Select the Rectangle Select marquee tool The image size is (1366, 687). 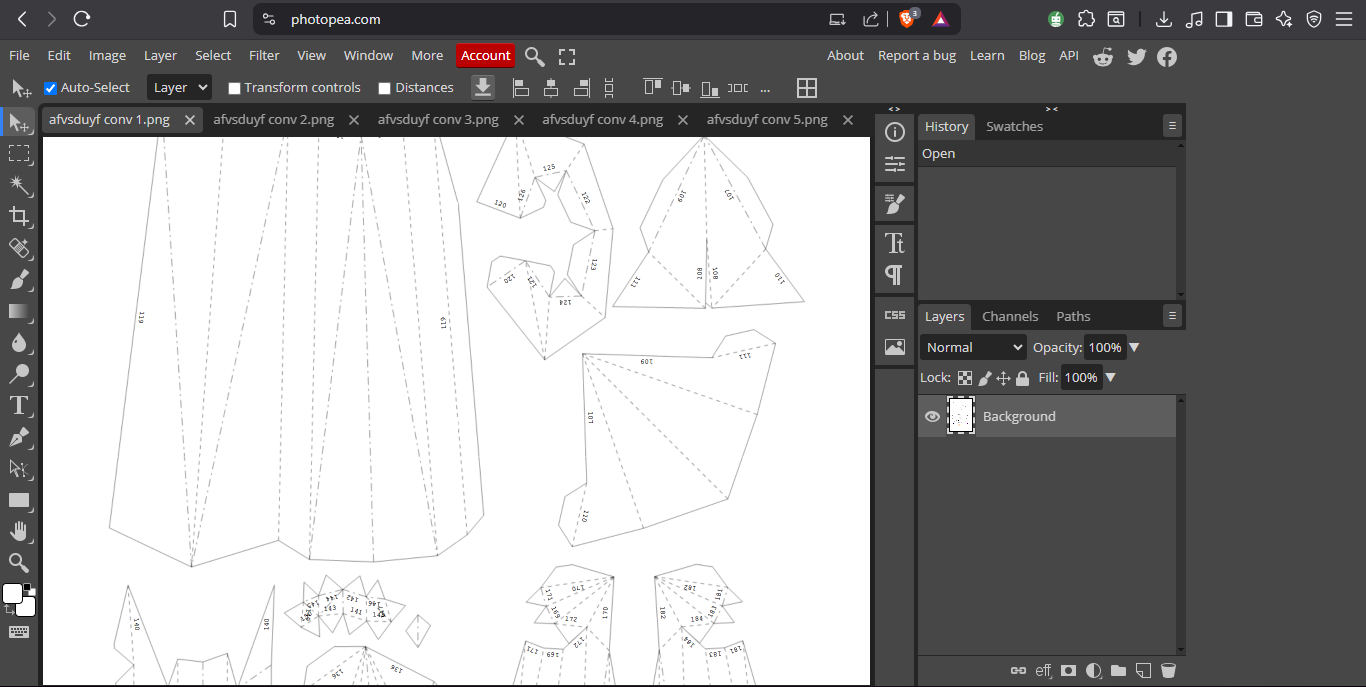19,154
